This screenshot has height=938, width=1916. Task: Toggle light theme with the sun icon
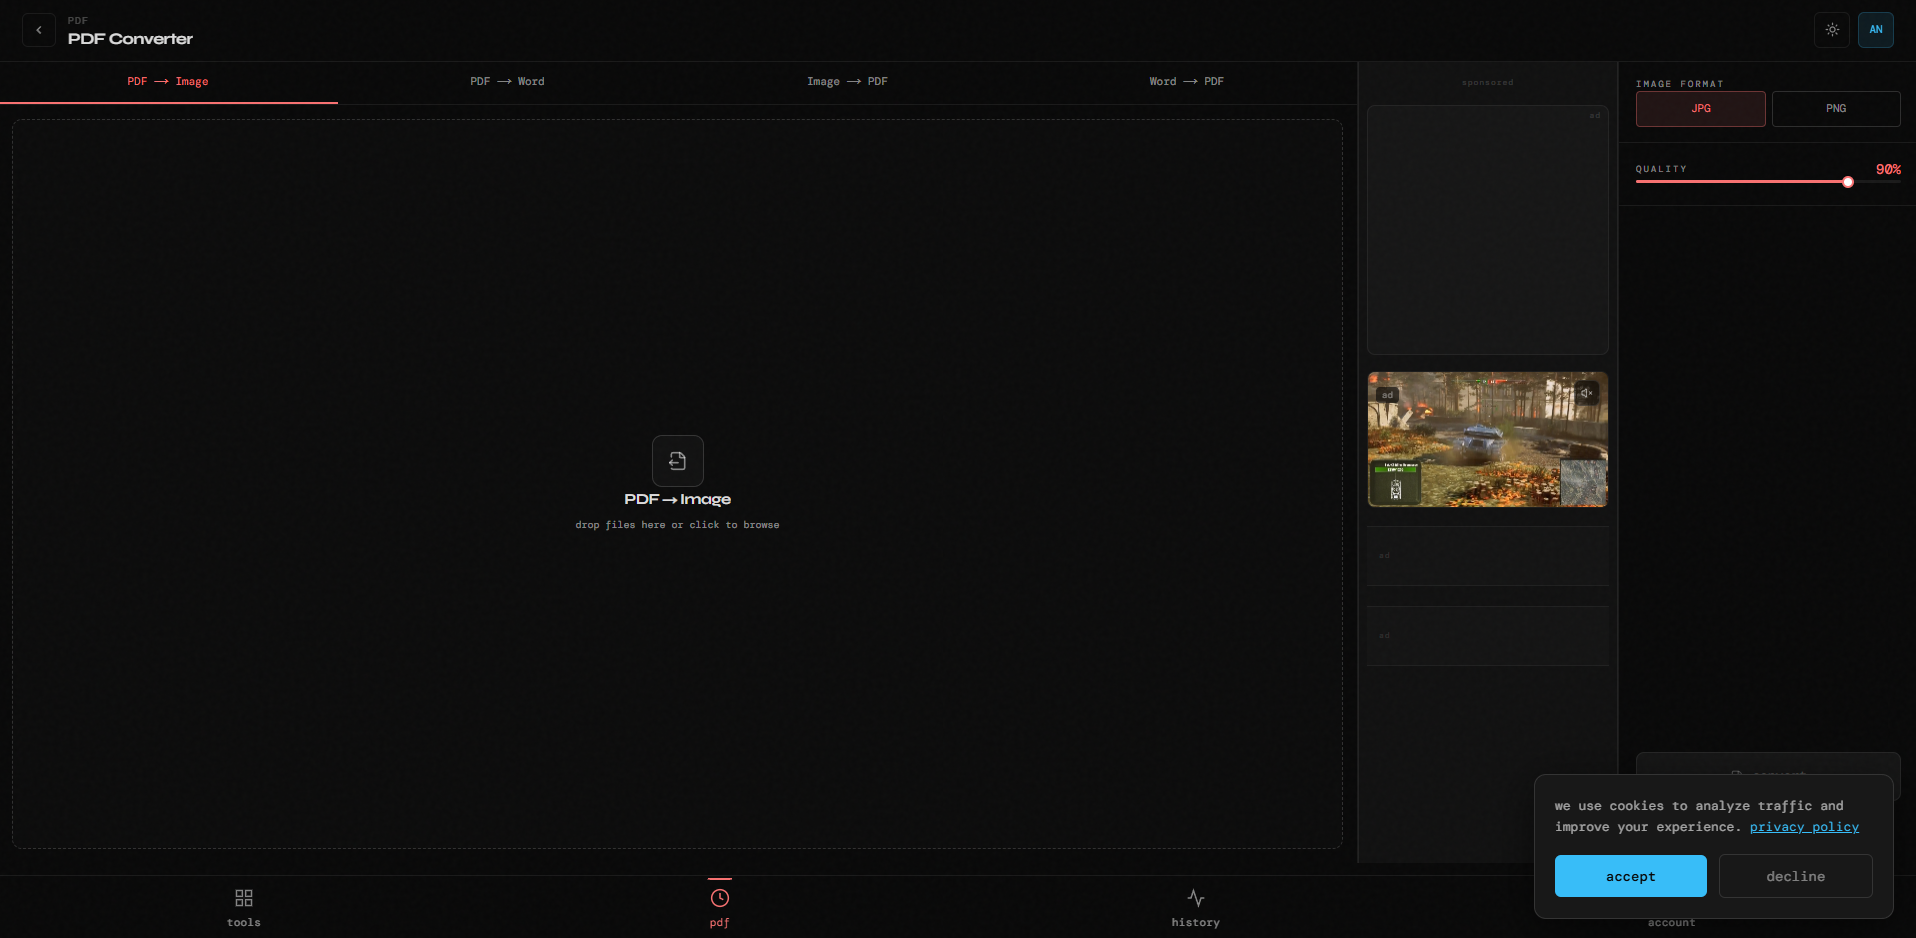point(1832,30)
